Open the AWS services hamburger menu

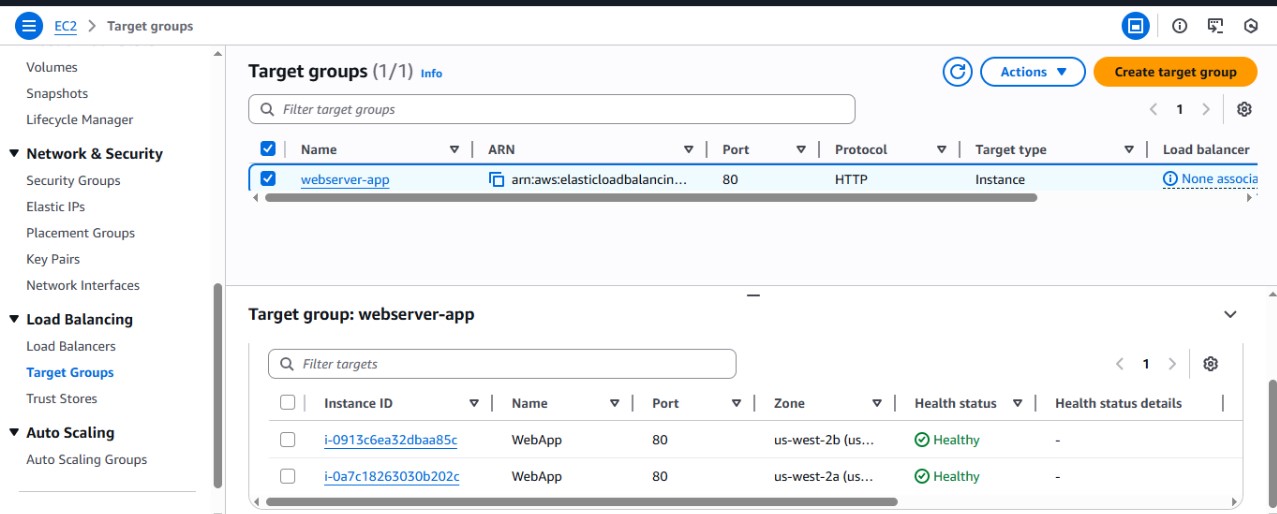[x=29, y=26]
